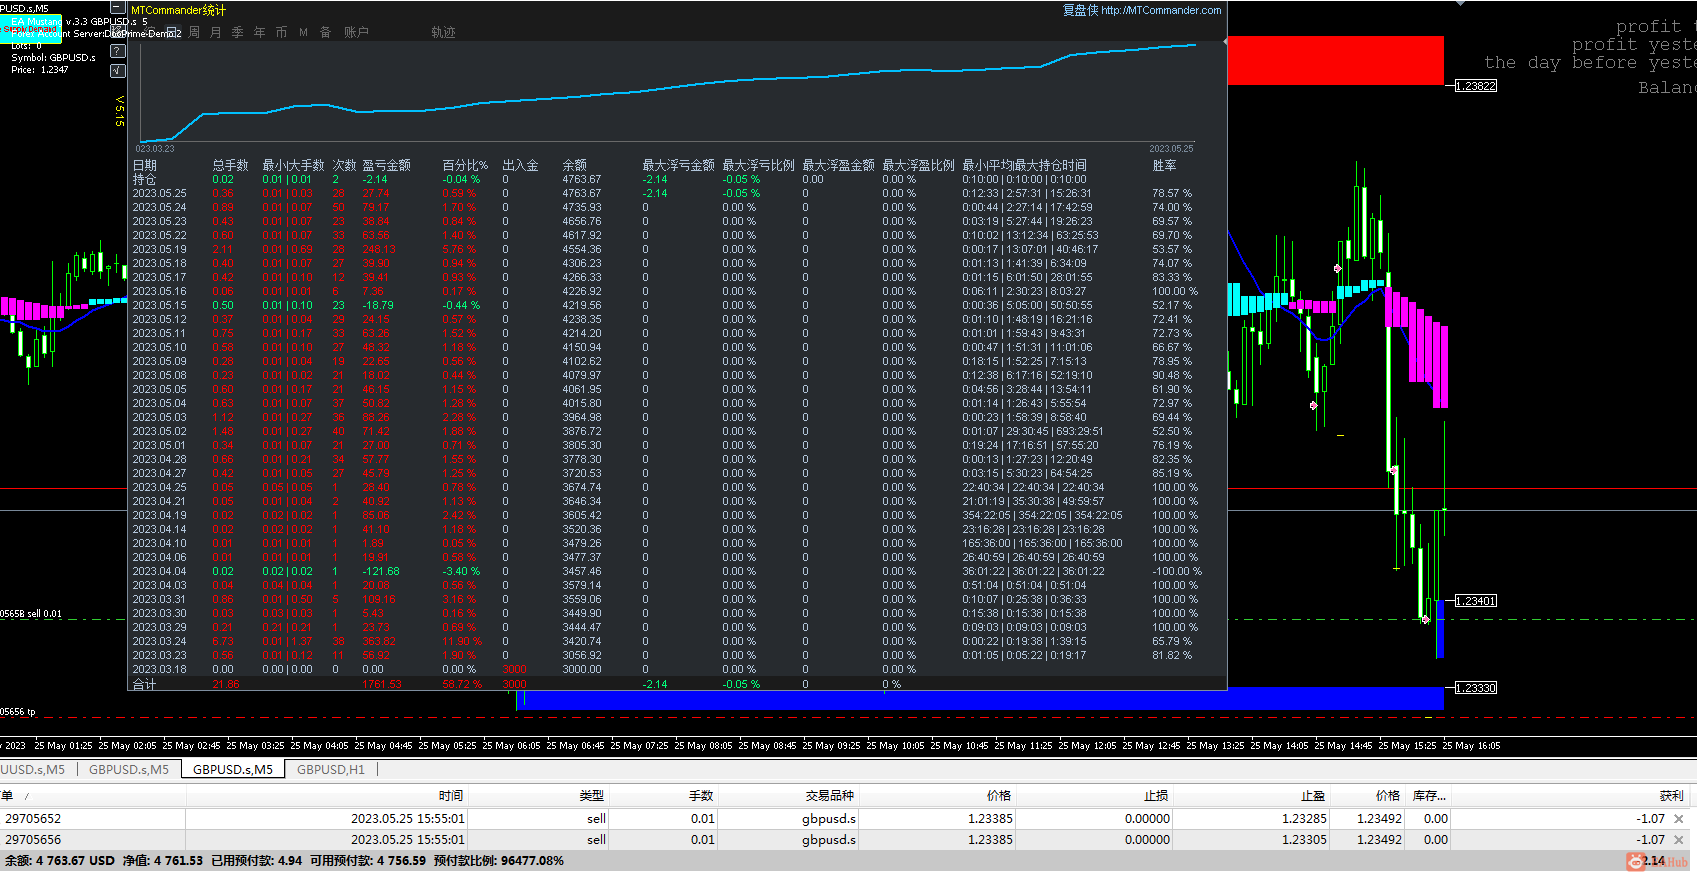Select the 周 (week) period tab
Image resolution: width=1697 pixels, height=877 pixels.
194,33
